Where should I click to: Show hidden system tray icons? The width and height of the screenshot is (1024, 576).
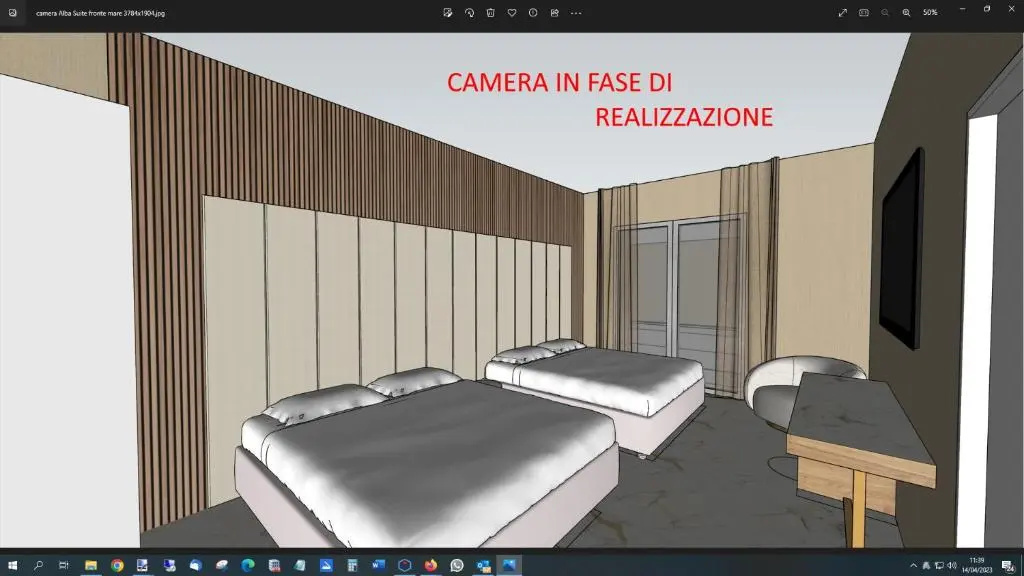[x=913, y=566]
